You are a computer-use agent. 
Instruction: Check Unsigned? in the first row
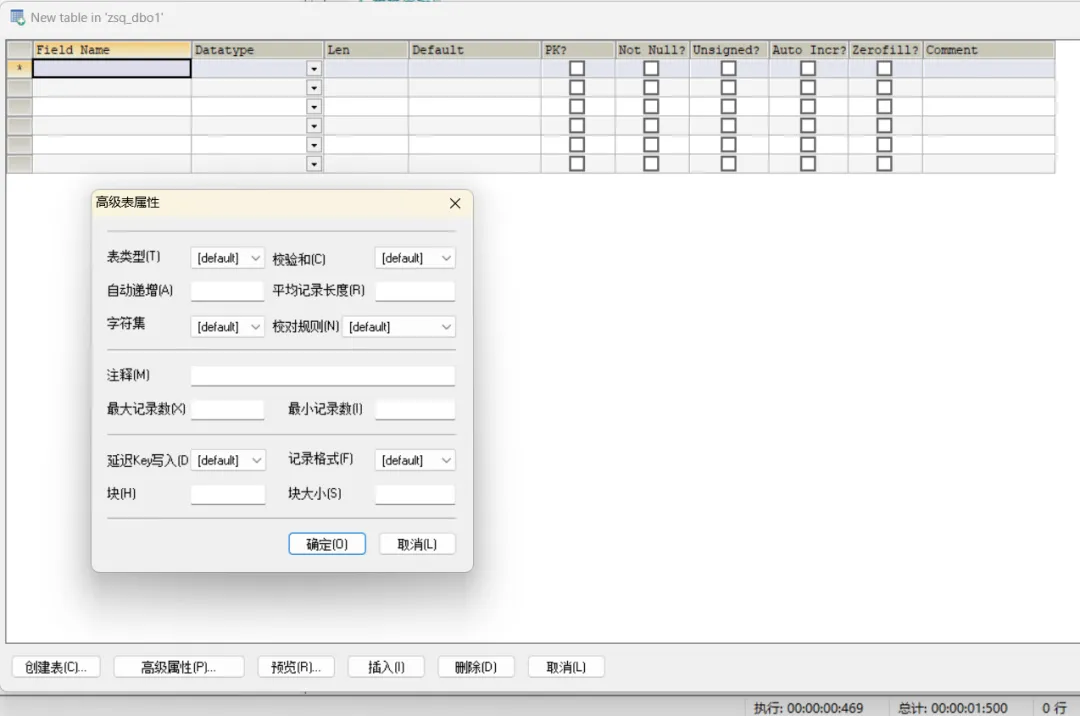click(x=728, y=68)
